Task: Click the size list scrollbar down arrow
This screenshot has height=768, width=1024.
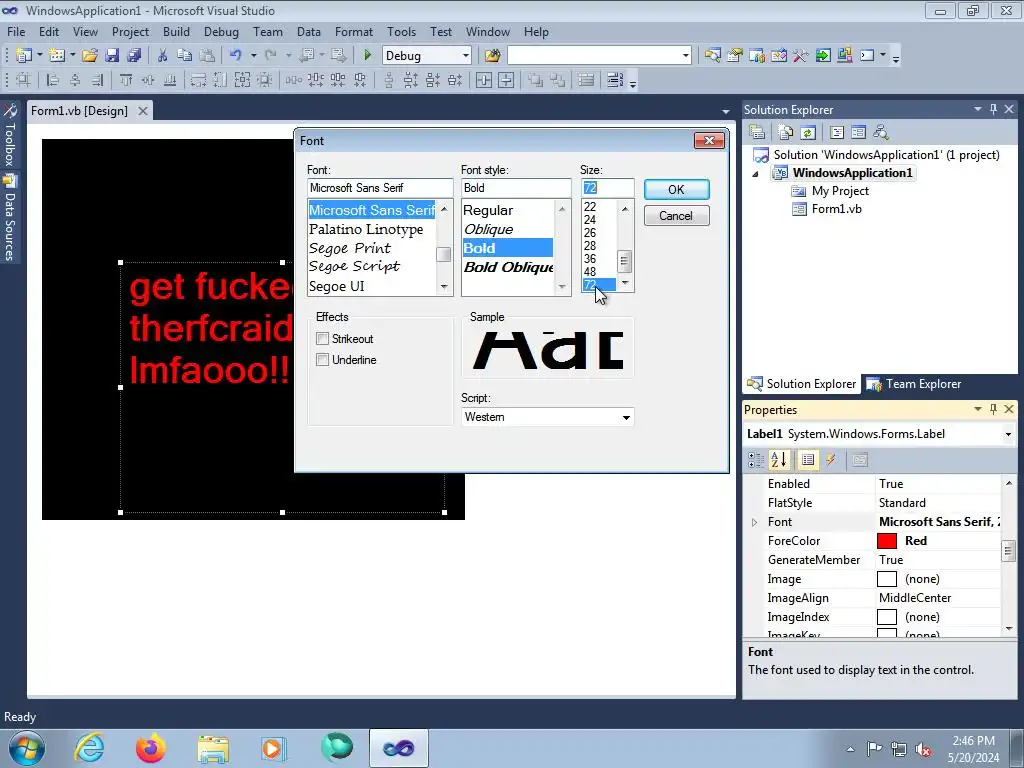Action: pos(625,283)
